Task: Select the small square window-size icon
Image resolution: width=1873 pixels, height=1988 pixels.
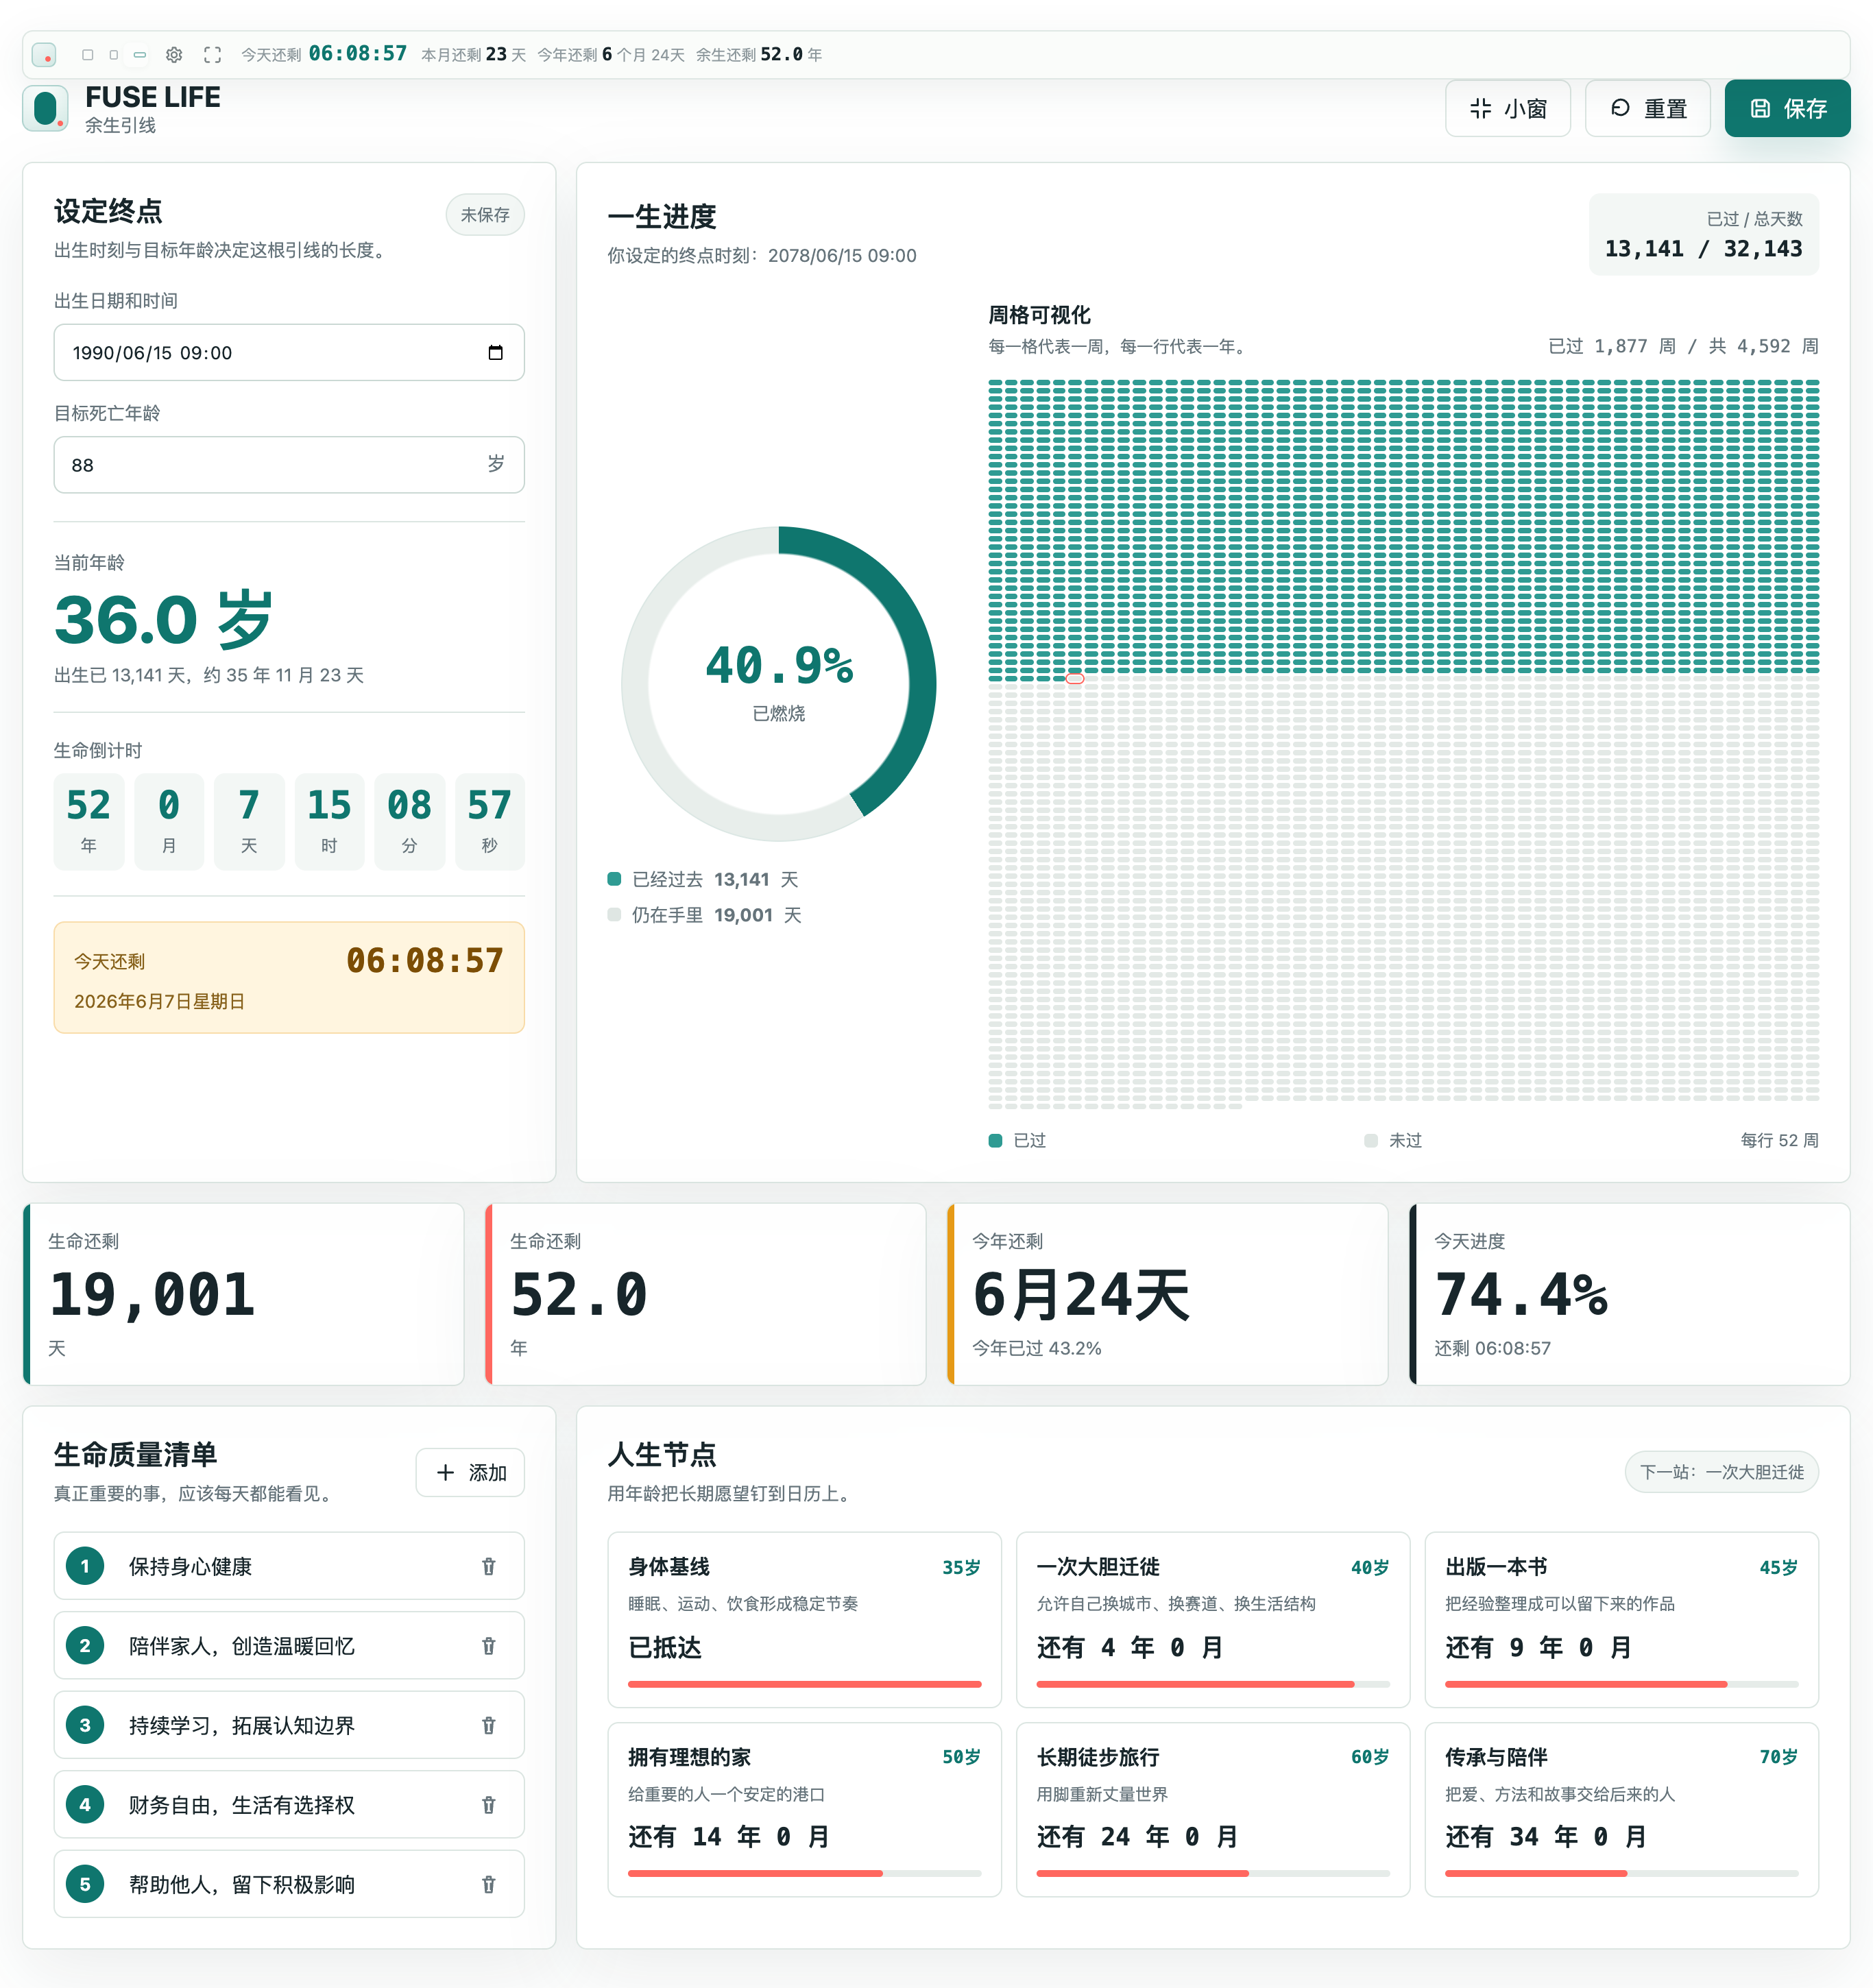Action: click(x=114, y=55)
